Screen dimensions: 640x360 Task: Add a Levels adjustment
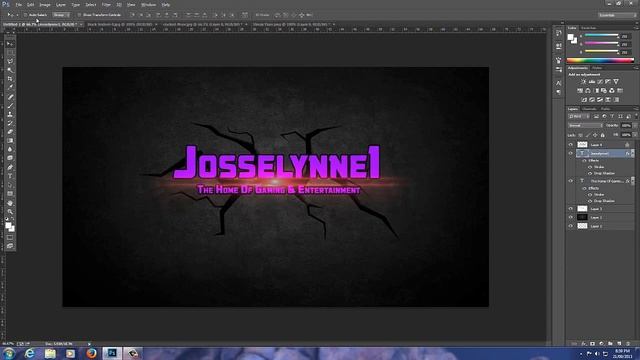pyautogui.click(x=591, y=82)
